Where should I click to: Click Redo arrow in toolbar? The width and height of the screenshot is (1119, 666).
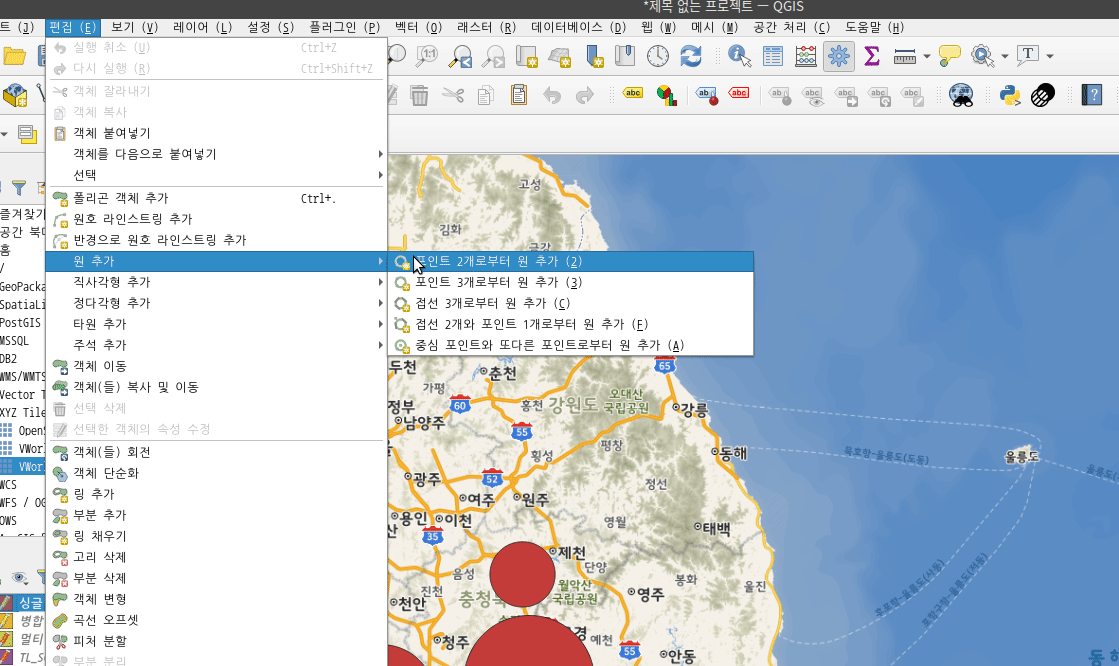click(584, 95)
